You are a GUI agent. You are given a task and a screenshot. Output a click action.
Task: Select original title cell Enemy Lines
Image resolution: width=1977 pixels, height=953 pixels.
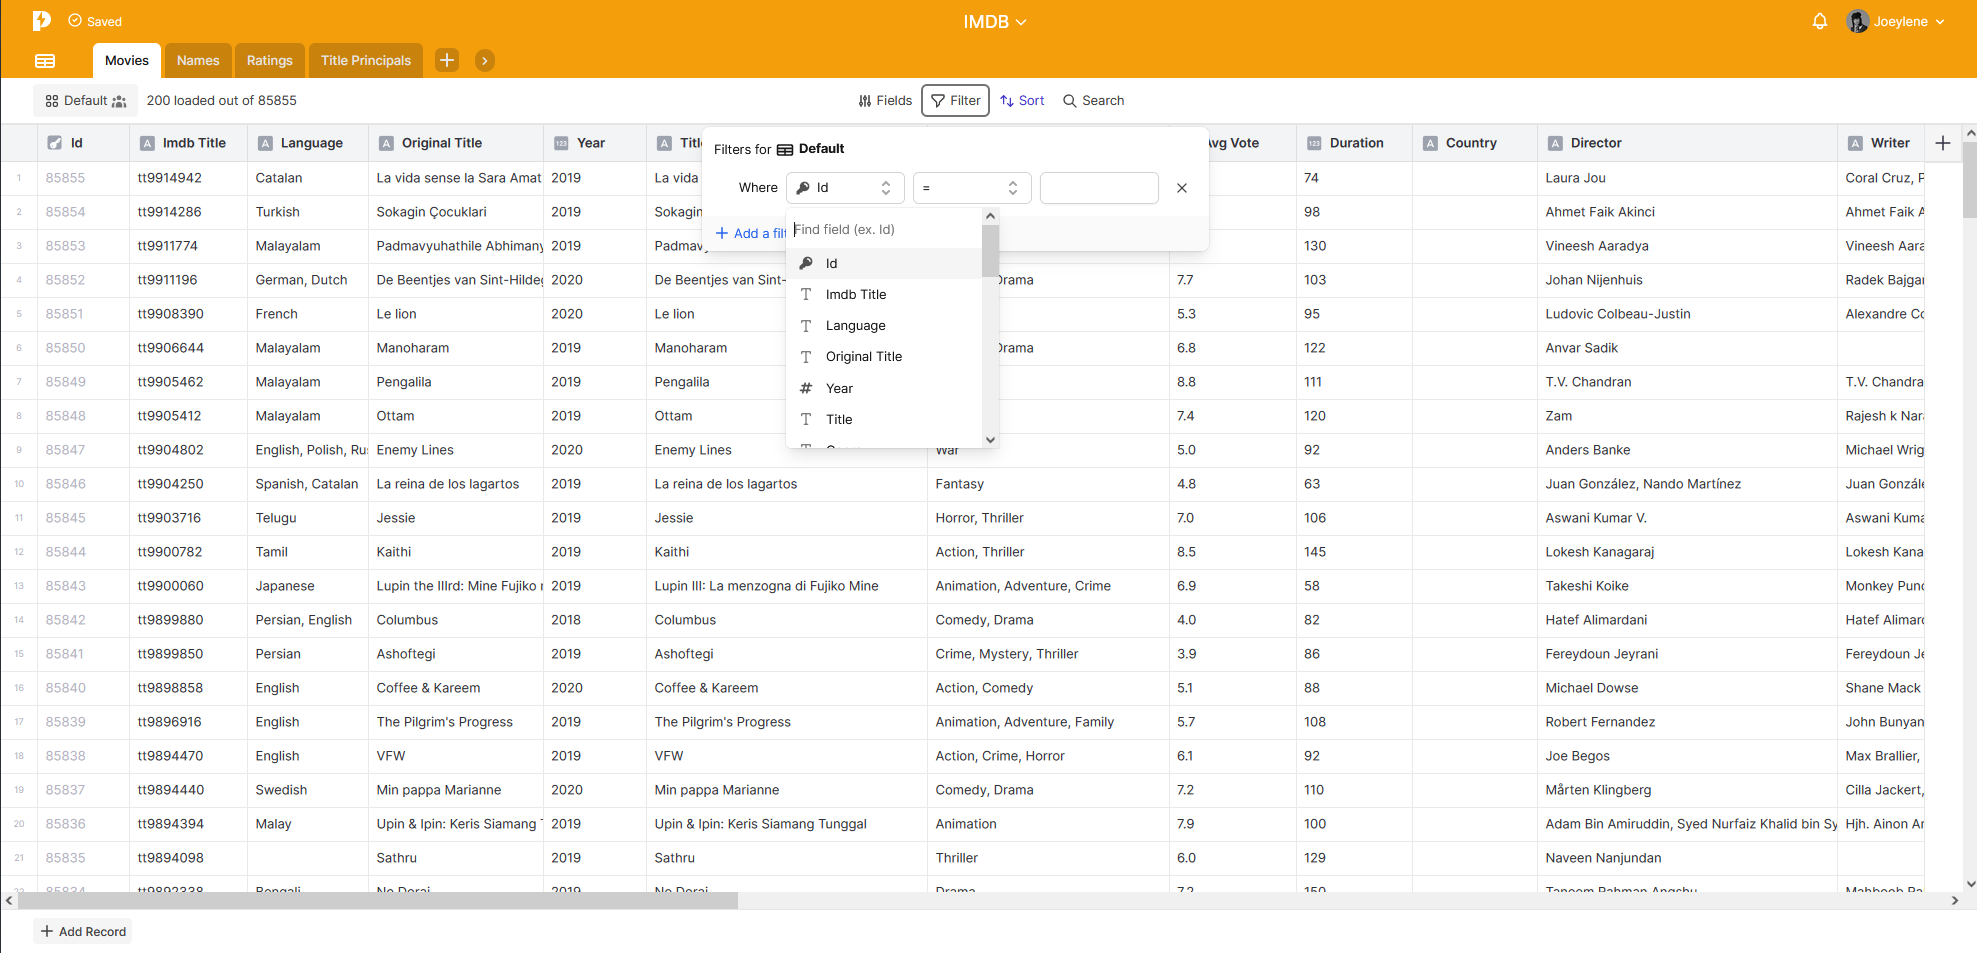click(456, 450)
